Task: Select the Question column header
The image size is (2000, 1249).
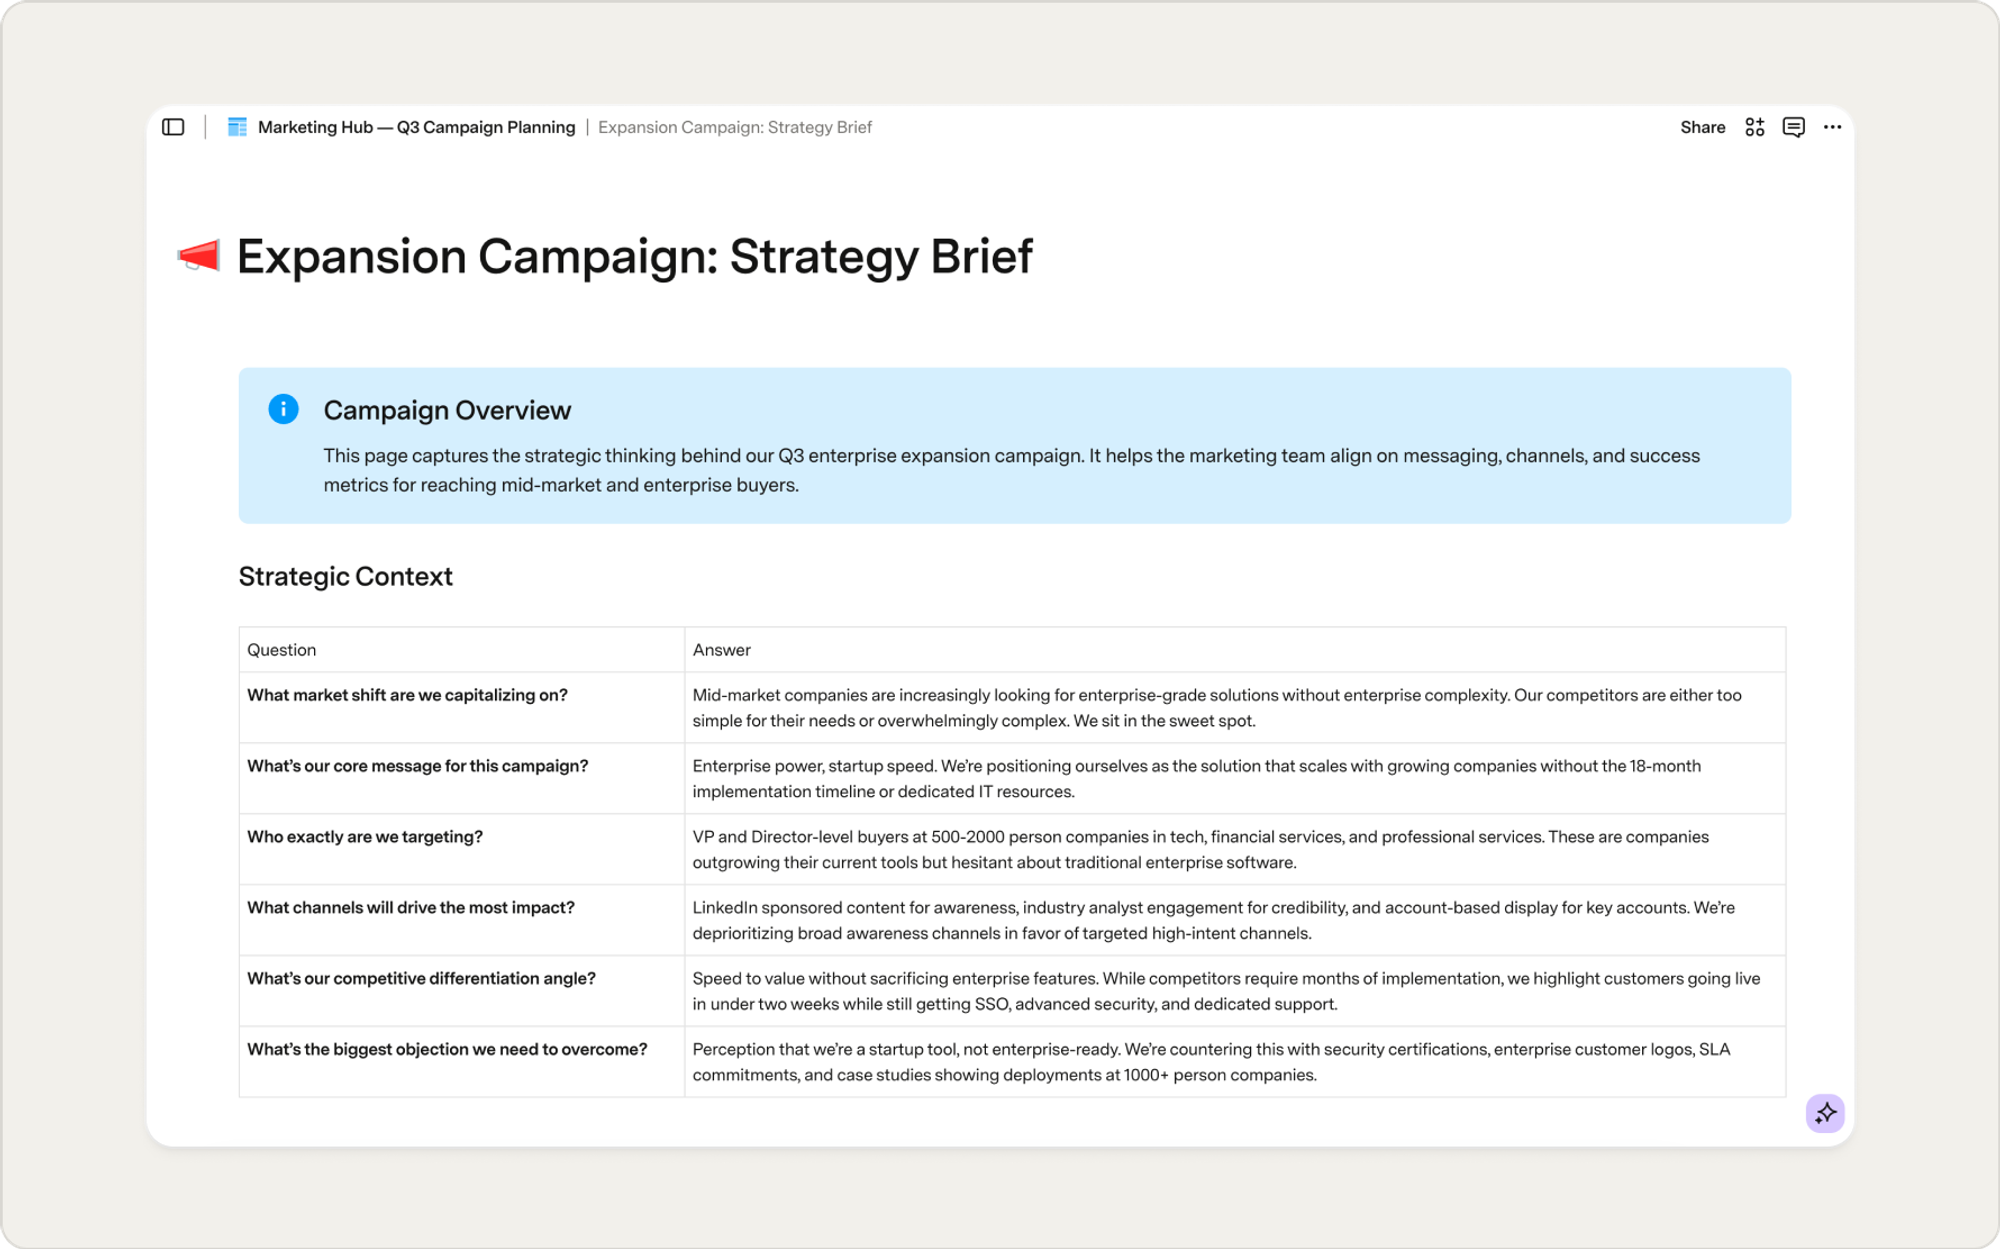Action: pyautogui.click(x=462, y=650)
